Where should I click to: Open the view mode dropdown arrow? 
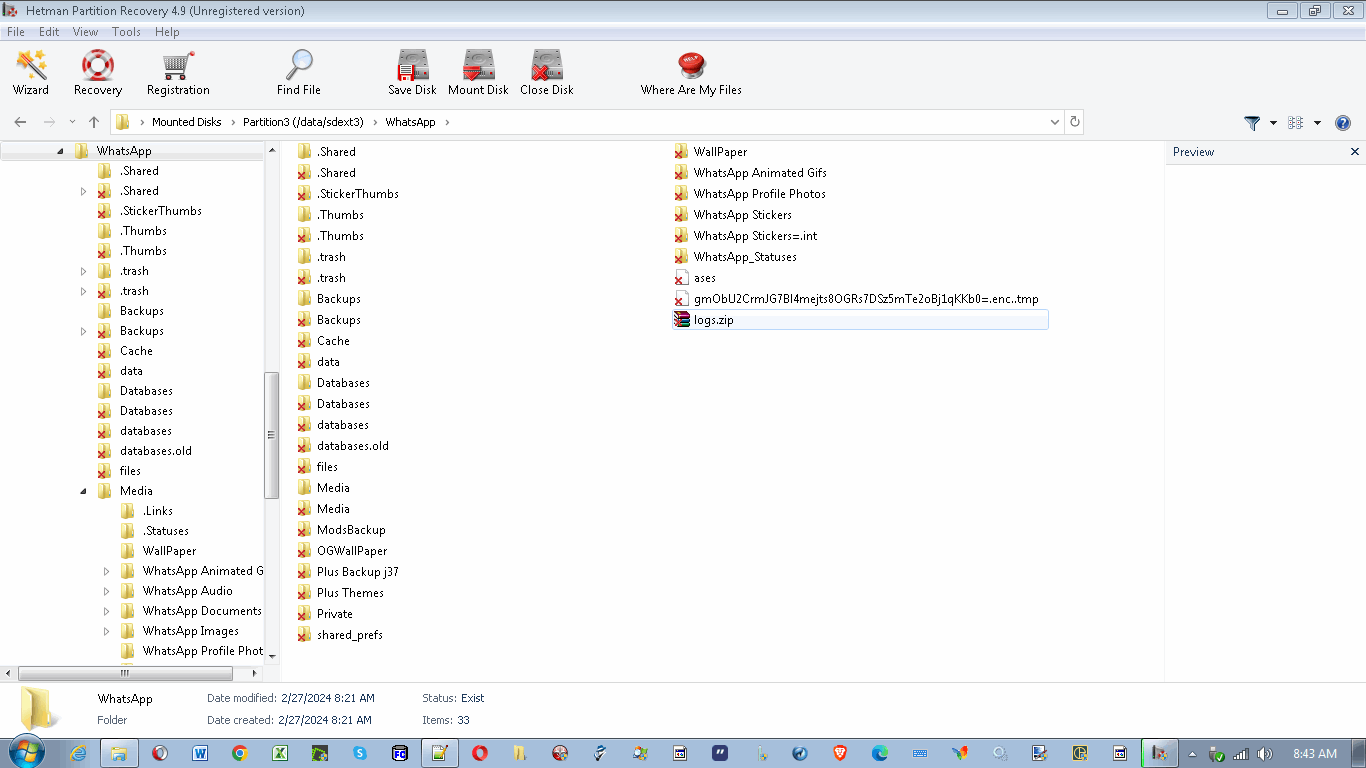click(1317, 123)
